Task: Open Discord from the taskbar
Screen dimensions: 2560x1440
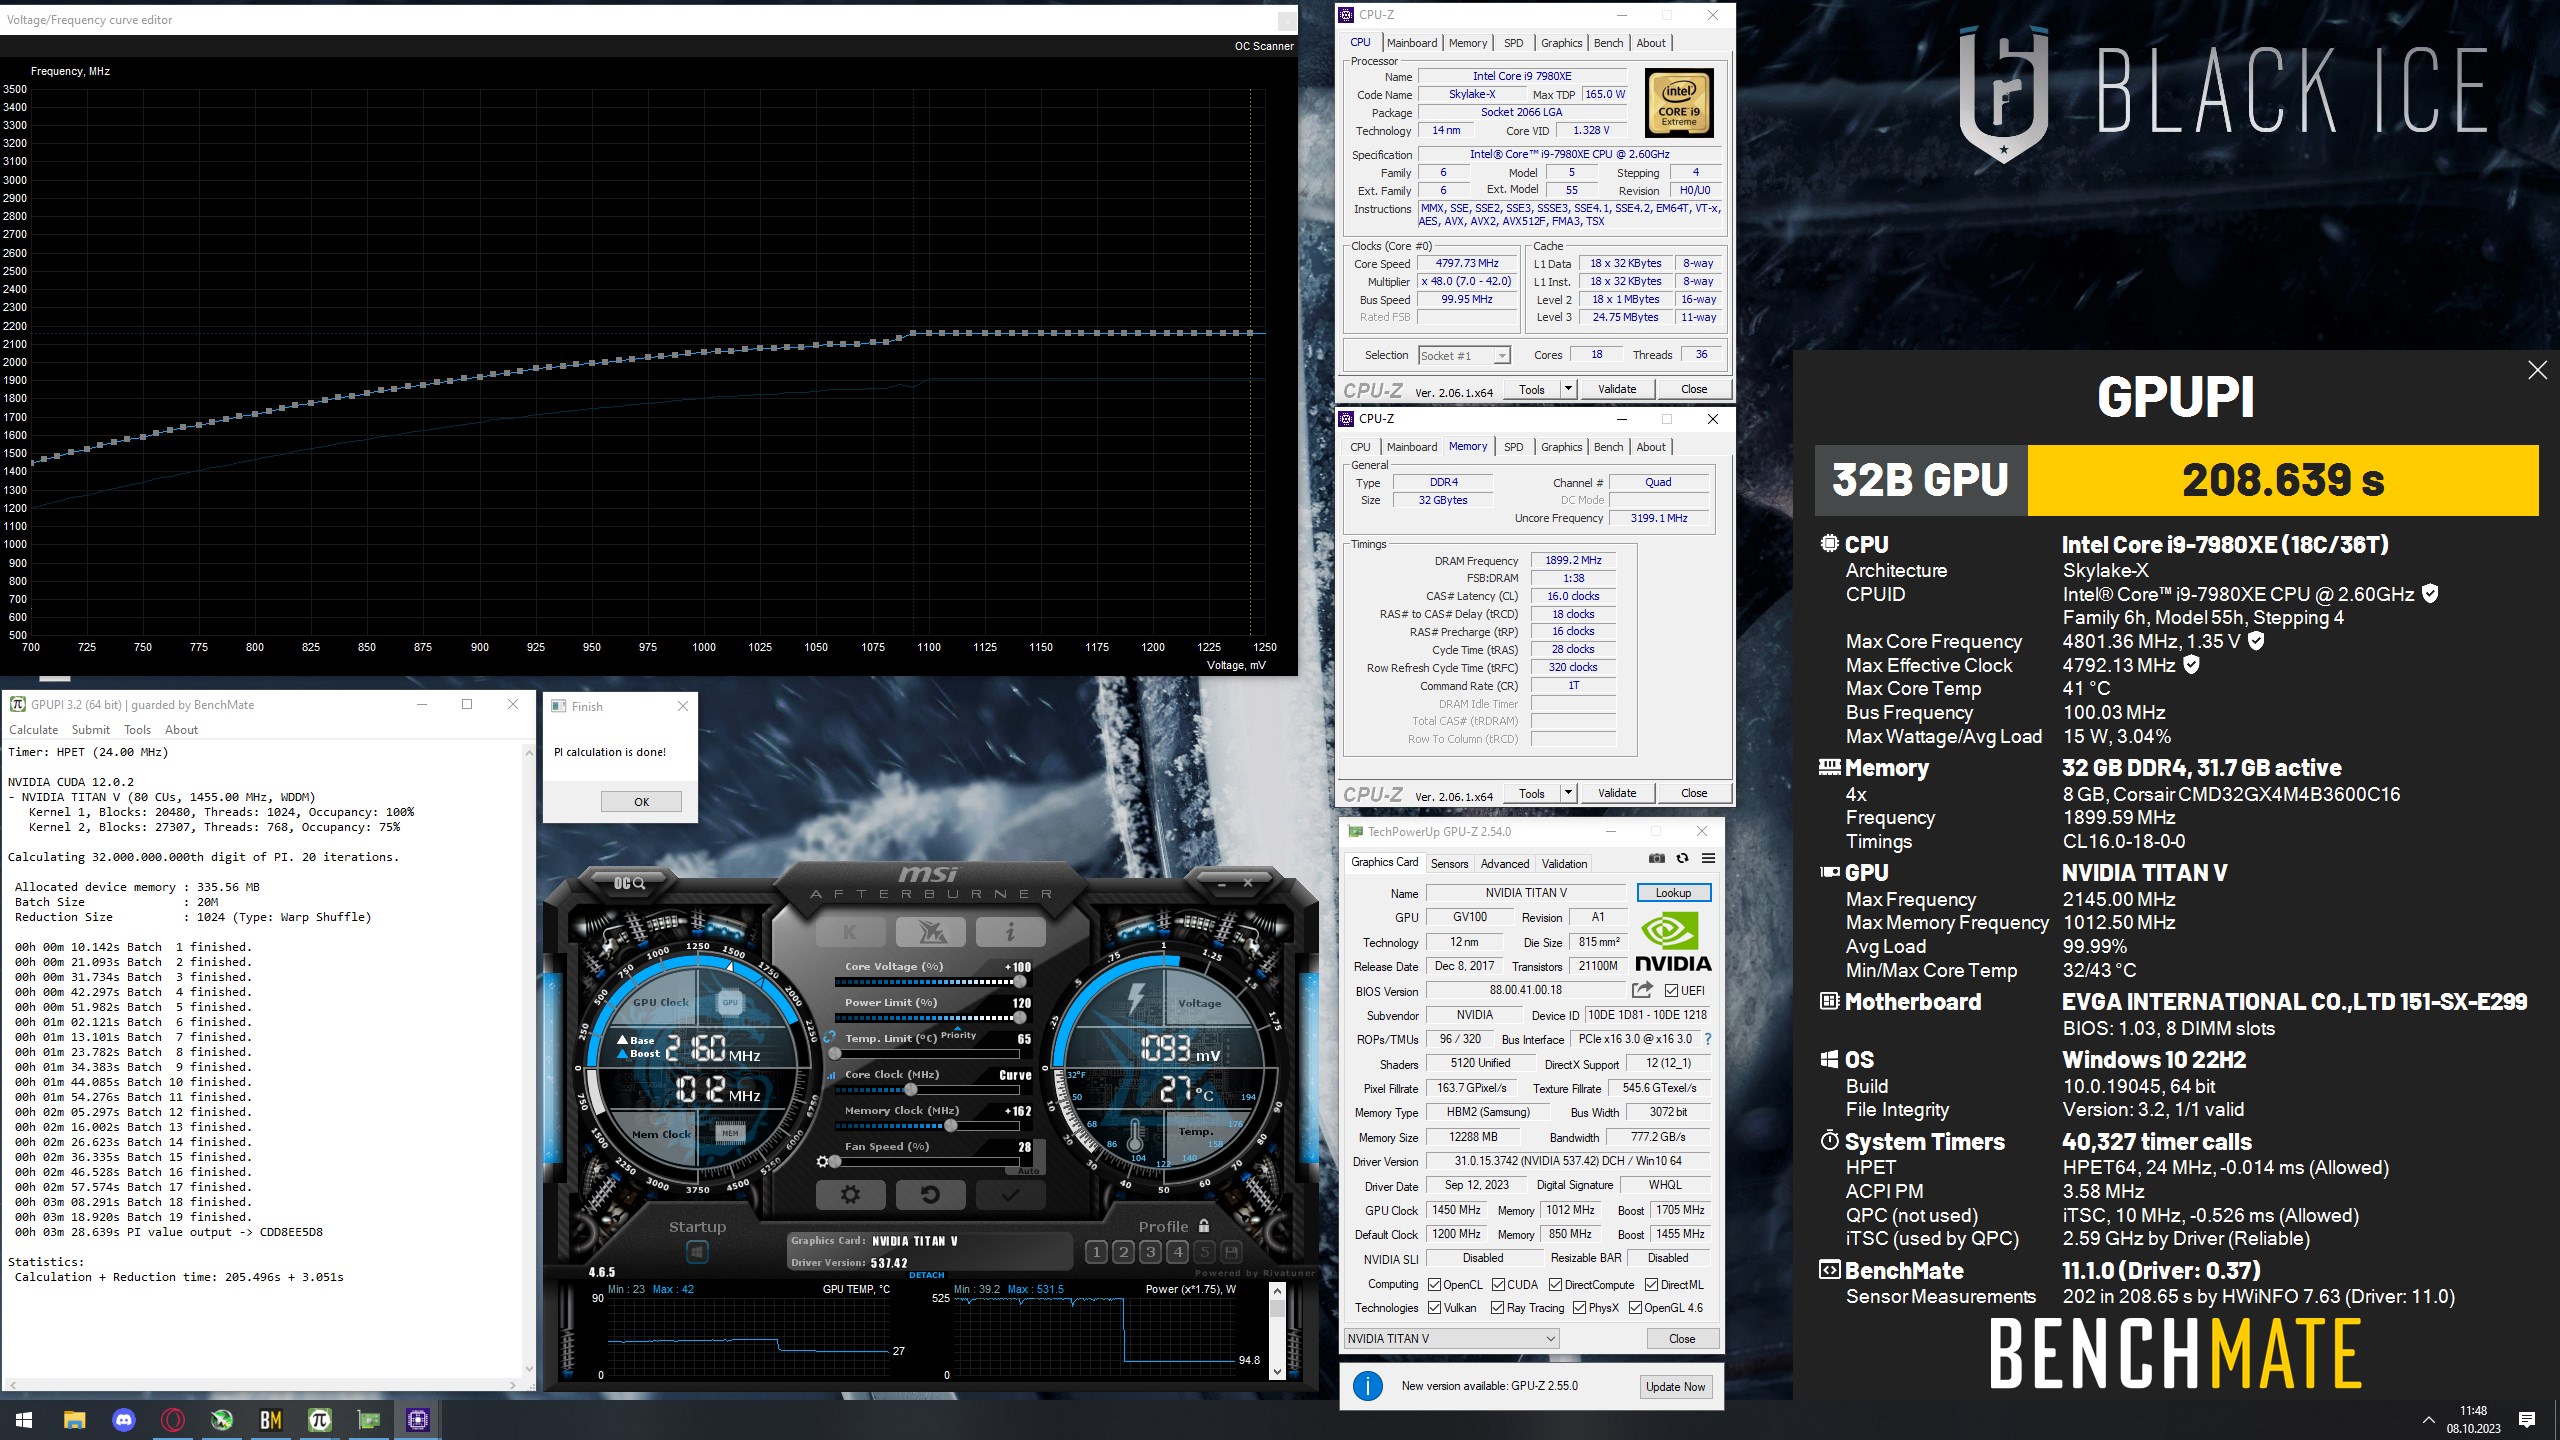Action: (124, 1419)
